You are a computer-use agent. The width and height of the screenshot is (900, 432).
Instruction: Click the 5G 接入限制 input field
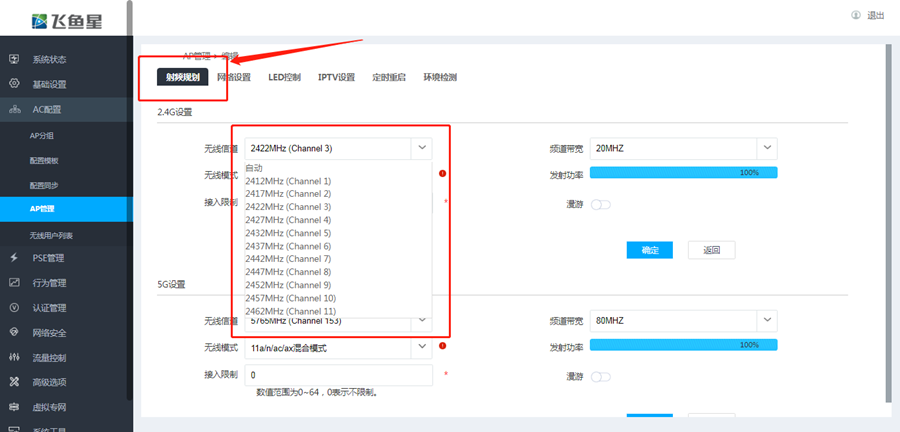(338, 375)
